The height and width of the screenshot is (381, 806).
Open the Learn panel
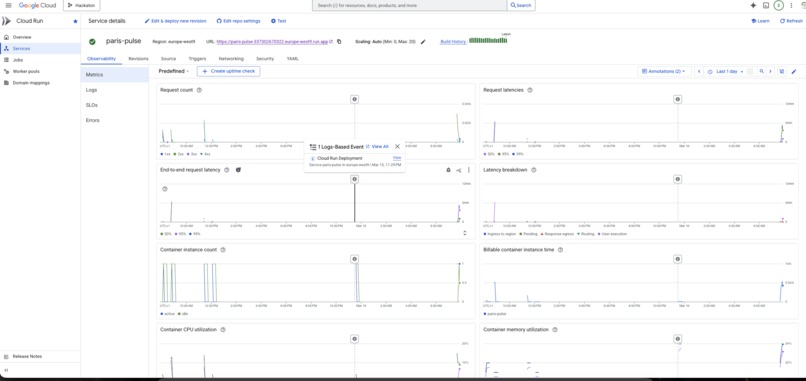[x=760, y=21]
